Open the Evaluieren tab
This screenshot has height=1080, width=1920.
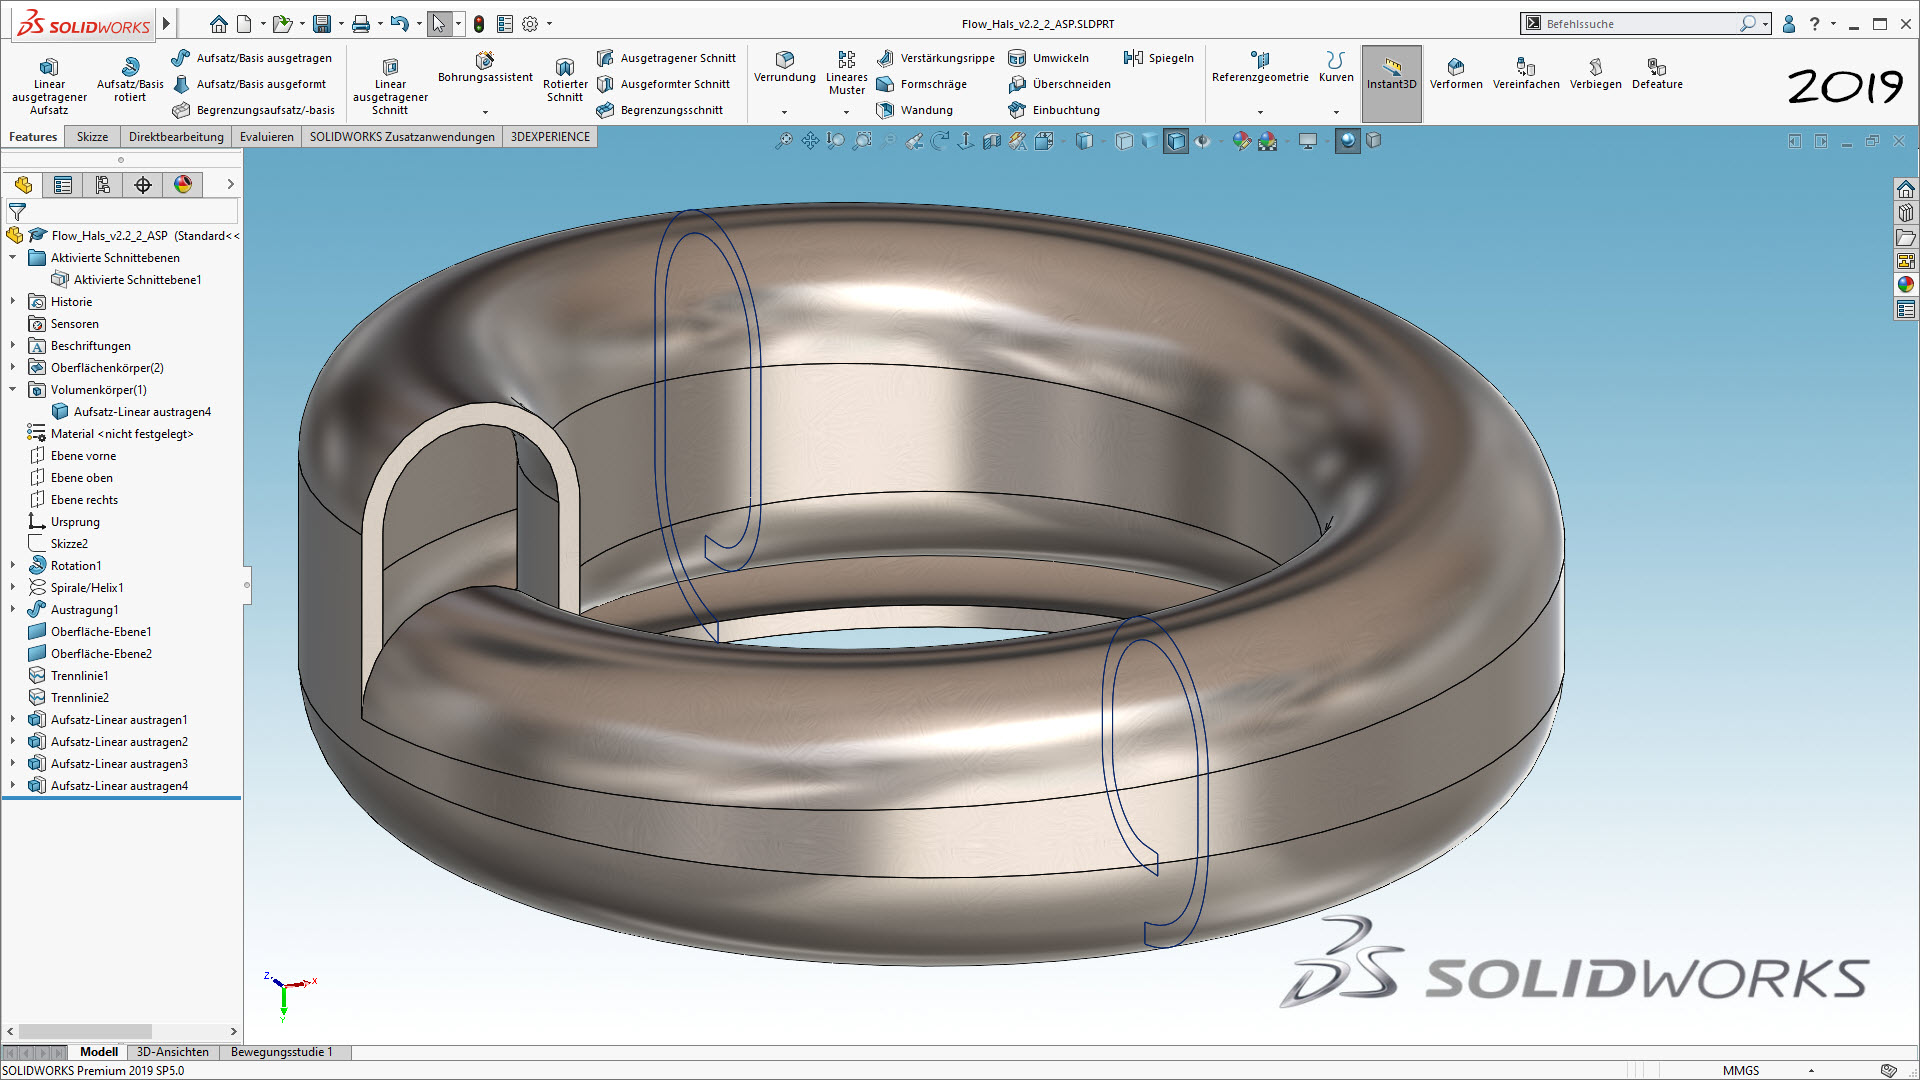point(266,137)
